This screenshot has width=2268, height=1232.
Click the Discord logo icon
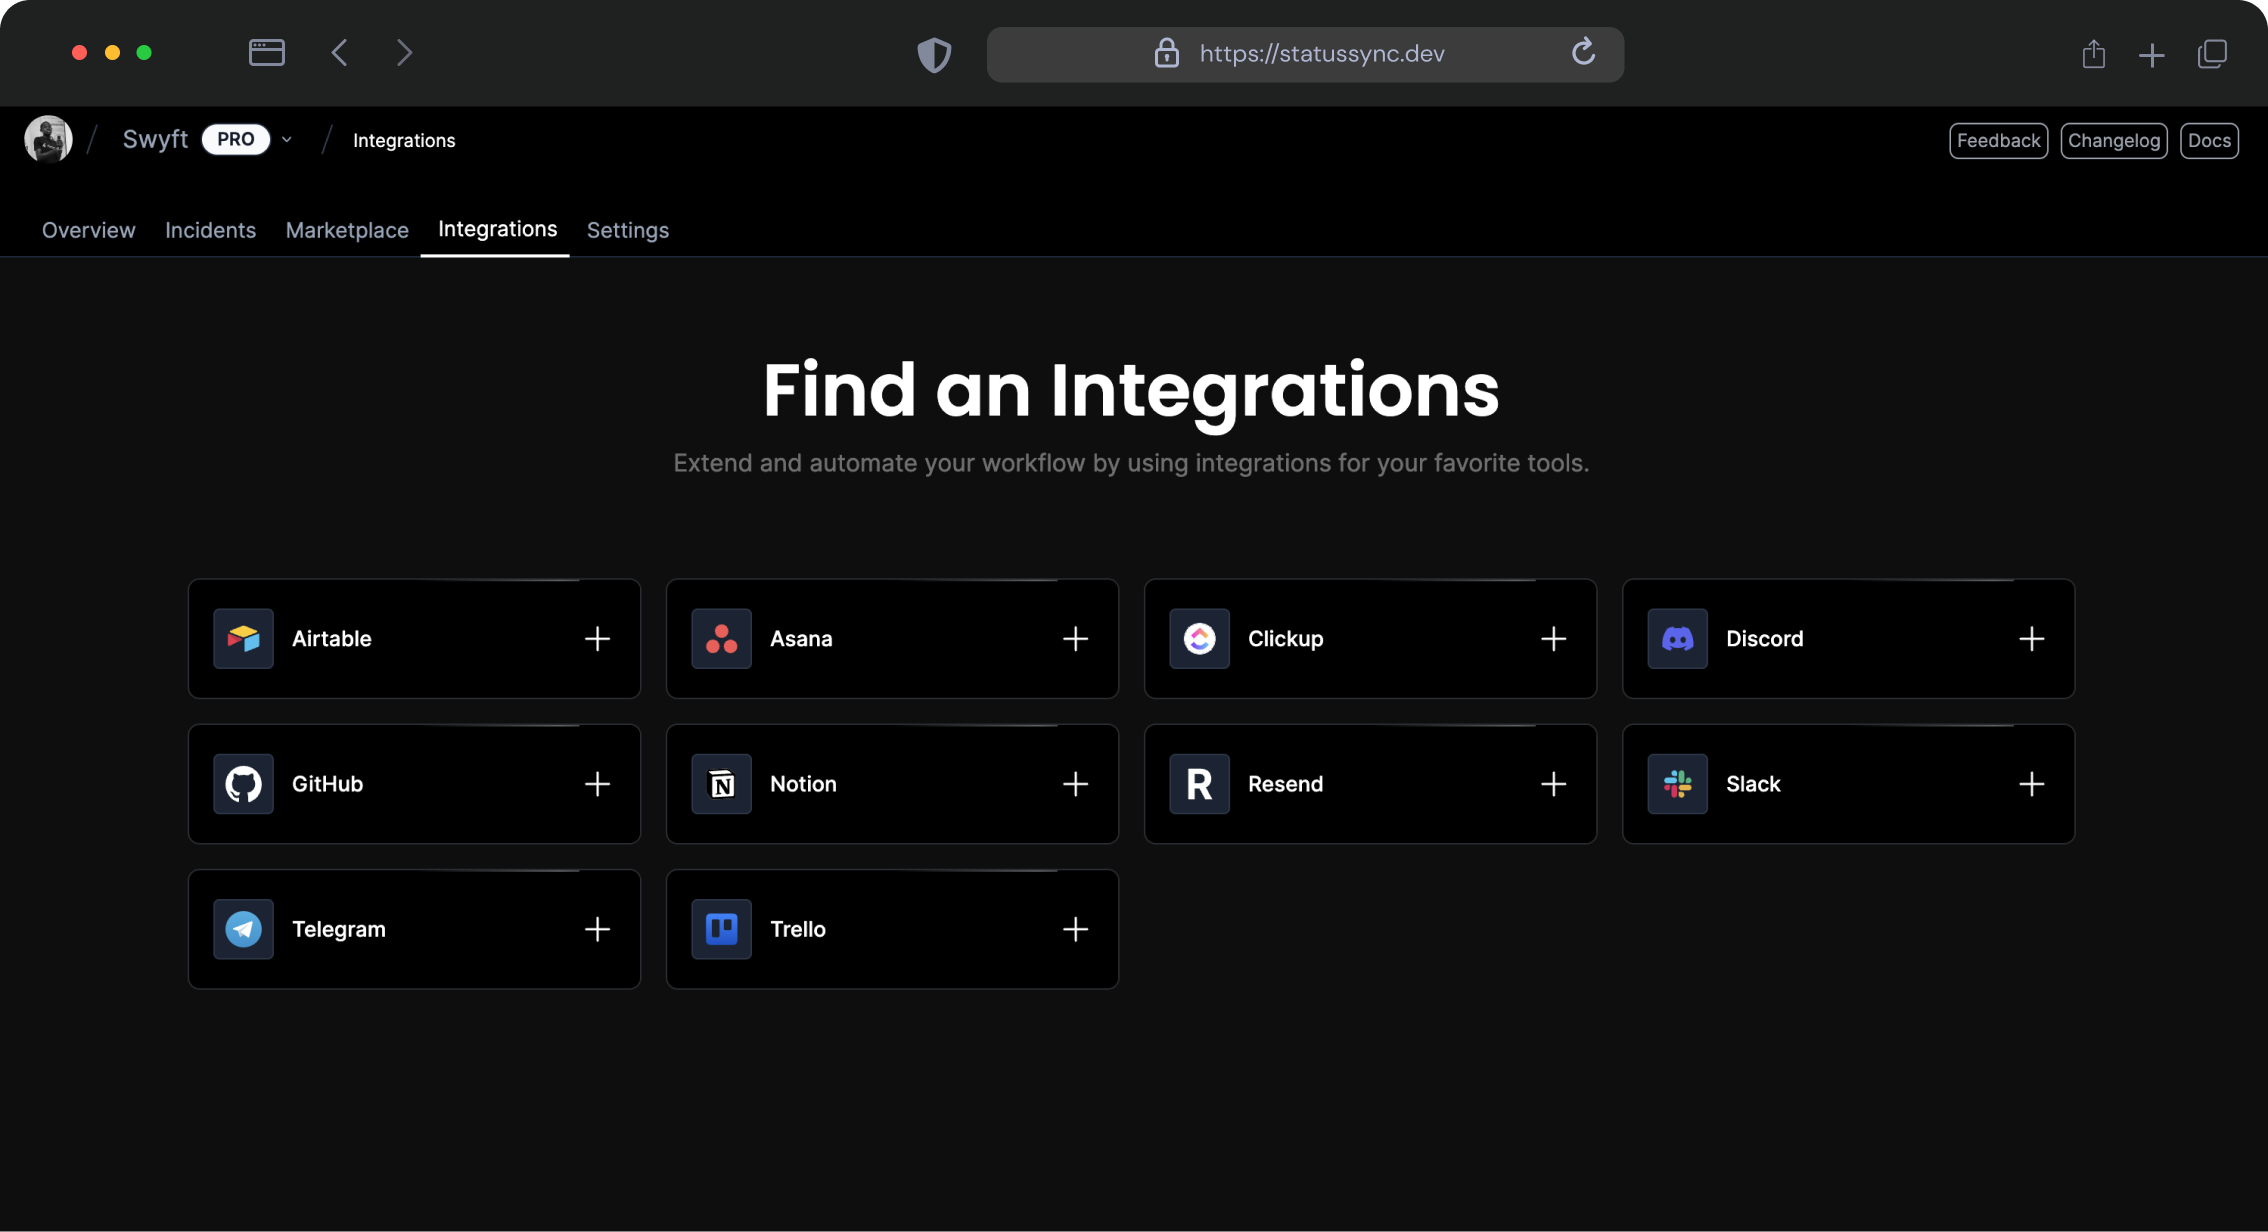[x=1677, y=638]
